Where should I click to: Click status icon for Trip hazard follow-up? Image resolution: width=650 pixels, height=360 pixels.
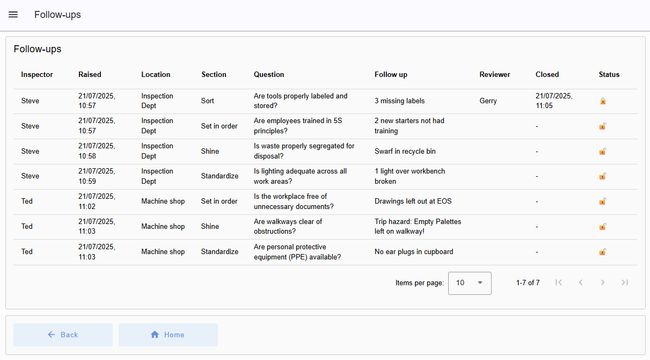603,226
